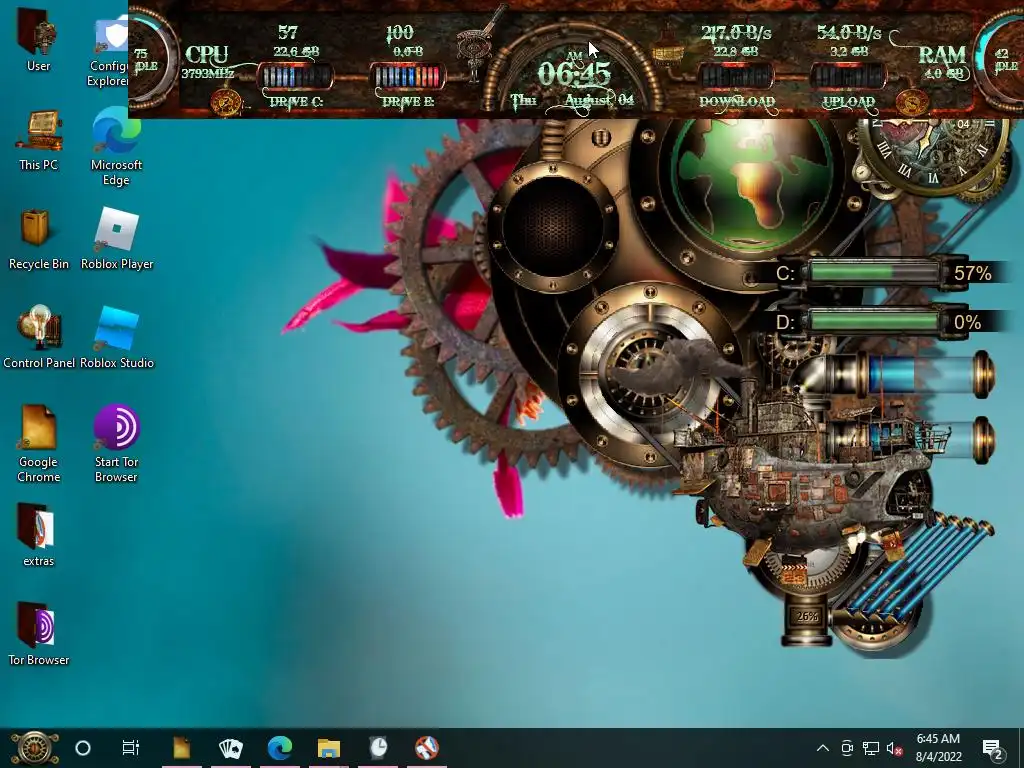Select the extras folder icon
The width and height of the screenshot is (1024, 768).
pos(39,534)
